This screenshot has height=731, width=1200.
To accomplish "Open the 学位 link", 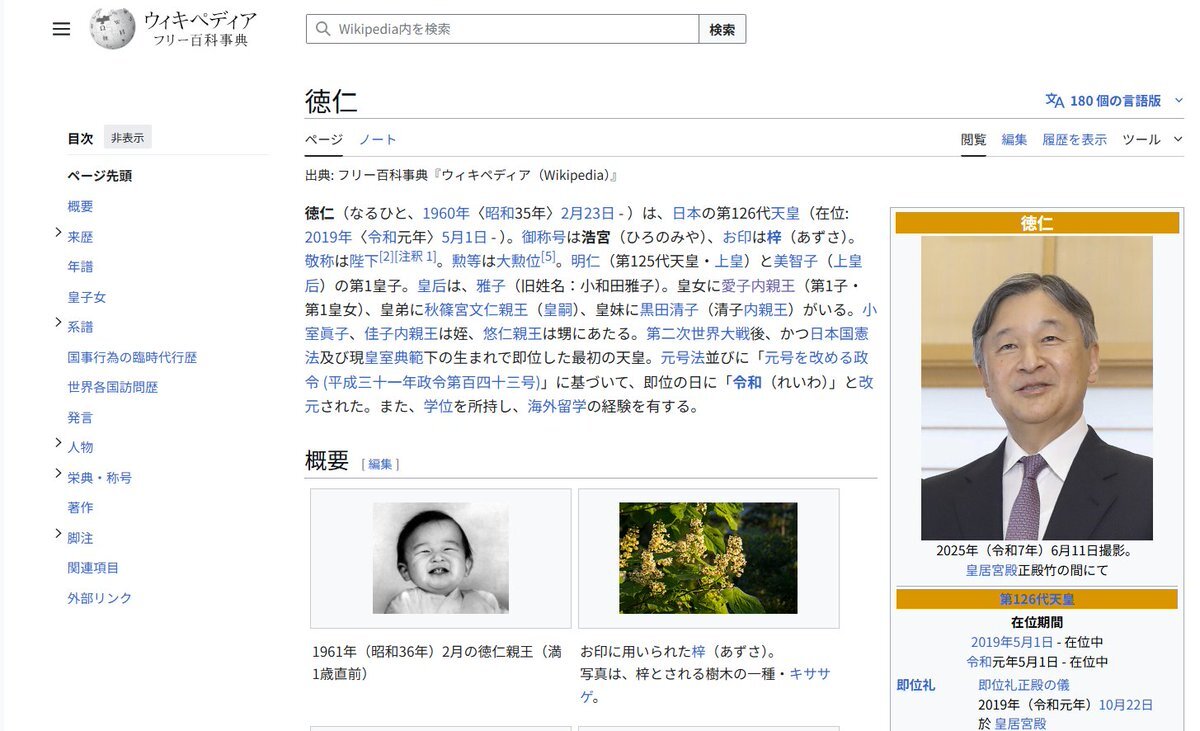I will 438,406.
